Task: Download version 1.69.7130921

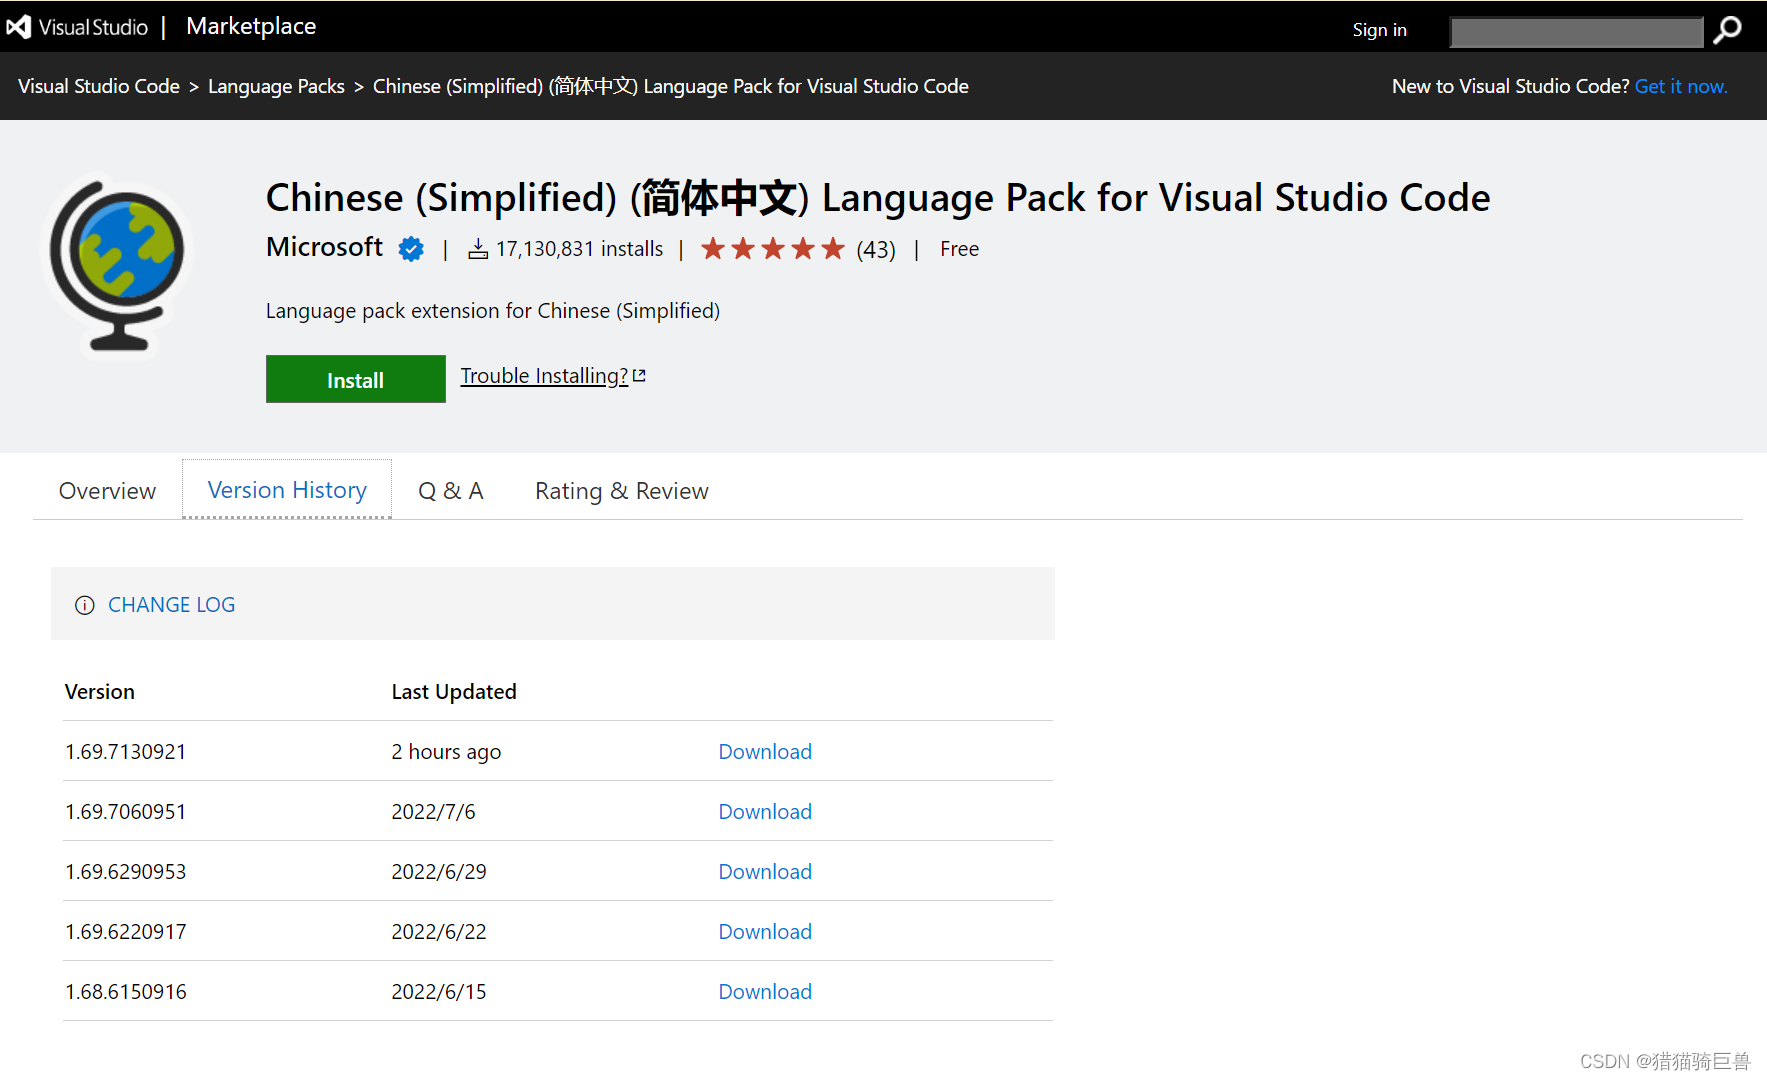Action: [x=764, y=752]
